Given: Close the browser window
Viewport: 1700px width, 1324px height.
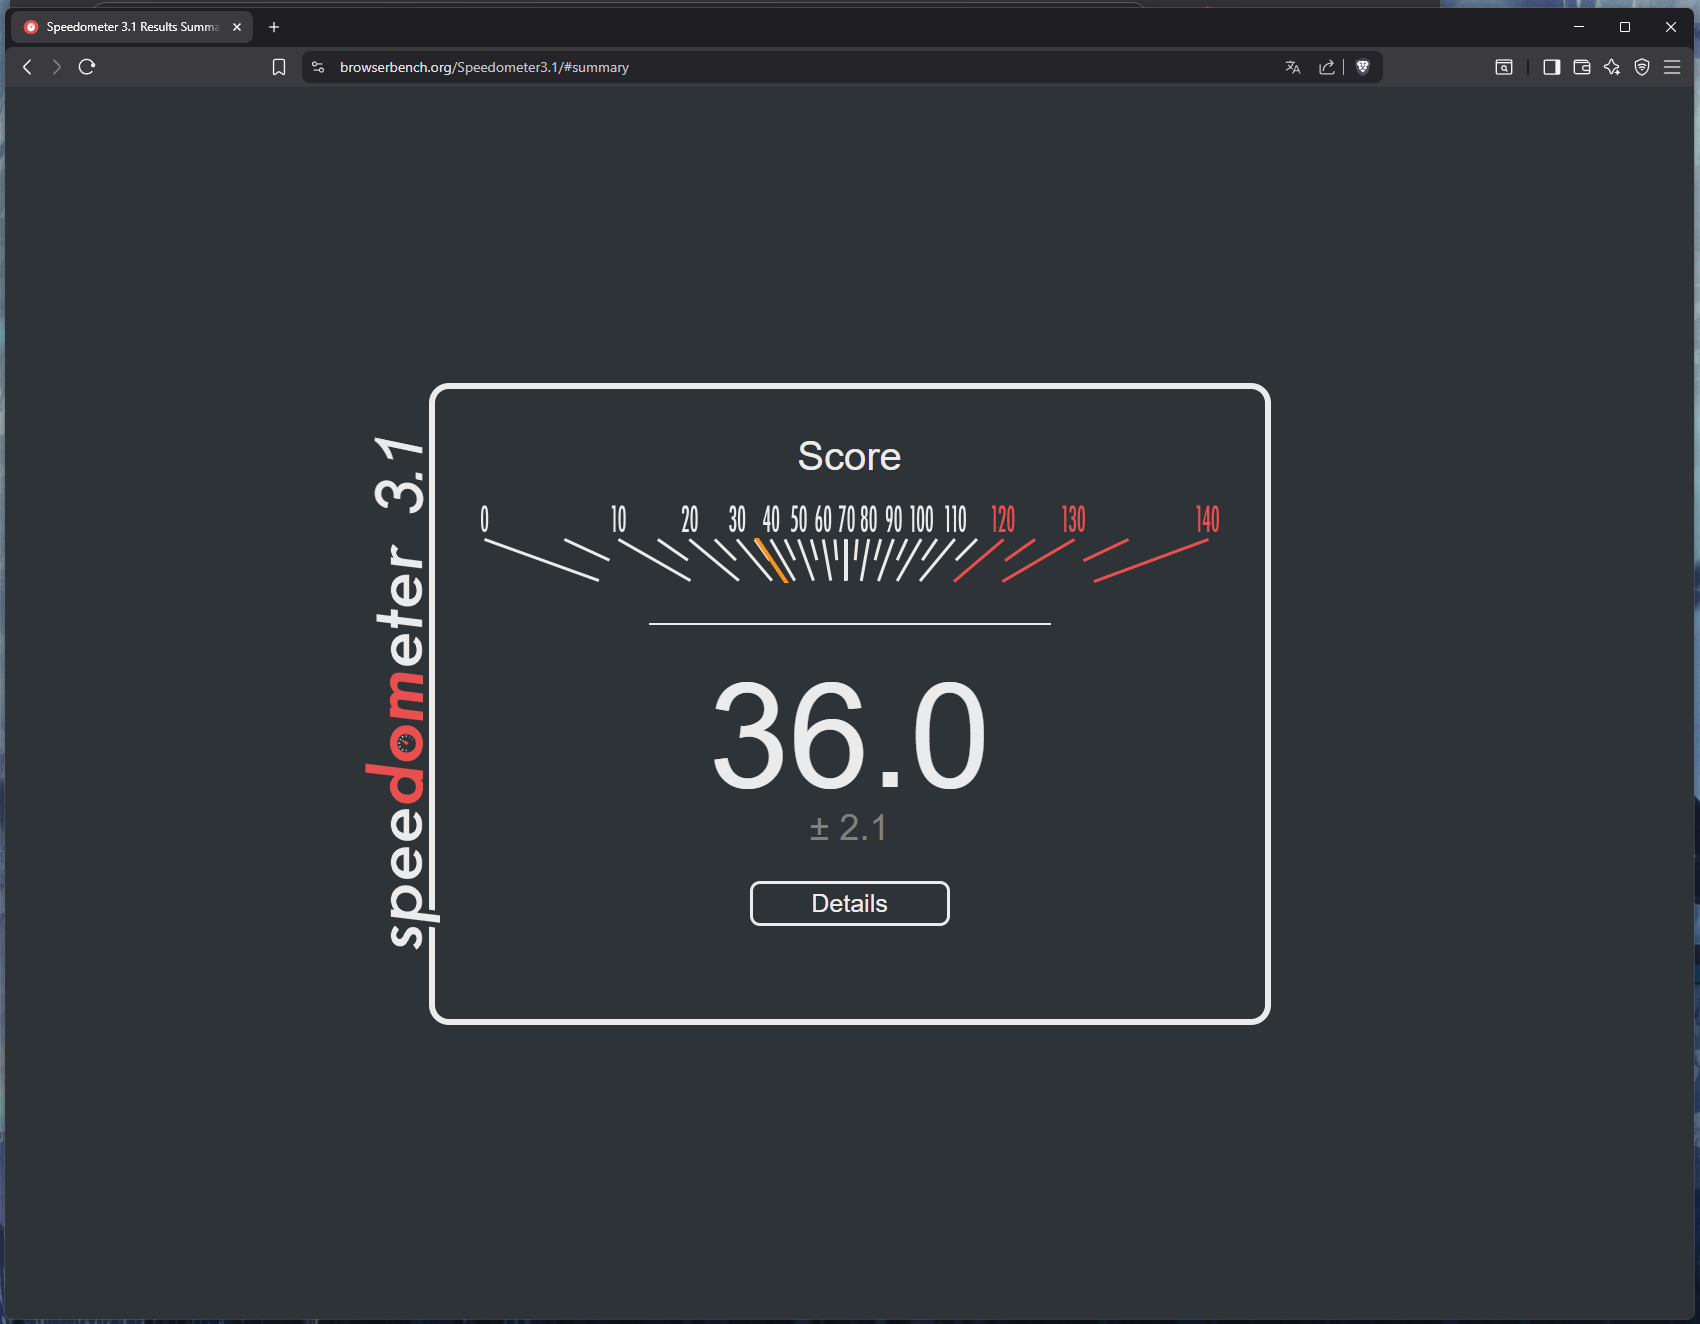Looking at the screenshot, I should (1671, 27).
